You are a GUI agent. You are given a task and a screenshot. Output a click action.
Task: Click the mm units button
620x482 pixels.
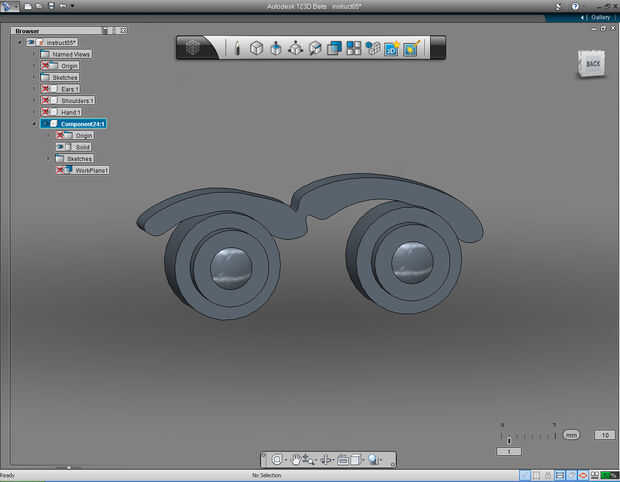(571, 435)
